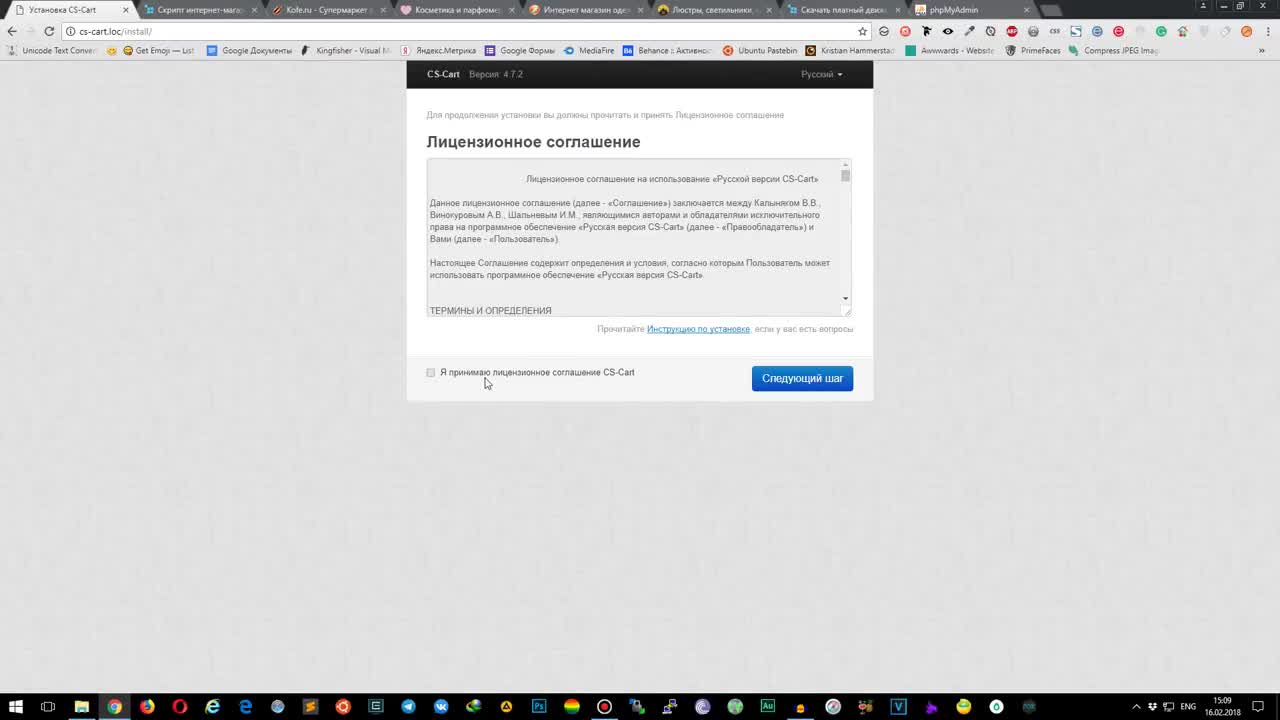
Task: Click the taskbar clock showing 15:09
Action: tap(1222, 707)
